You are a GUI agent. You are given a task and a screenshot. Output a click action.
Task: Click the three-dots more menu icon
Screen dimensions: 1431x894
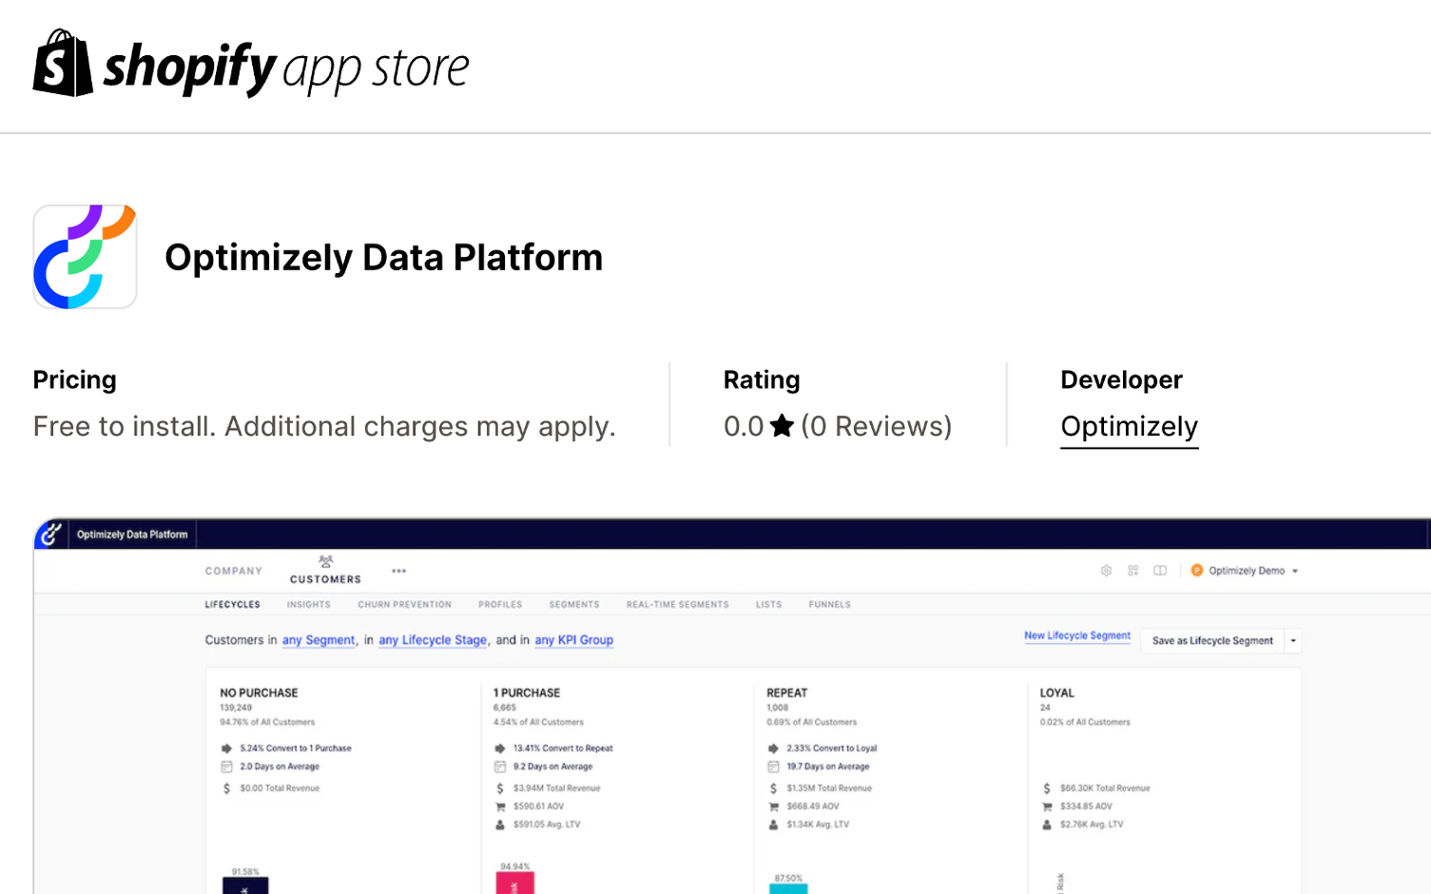coord(399,571)
